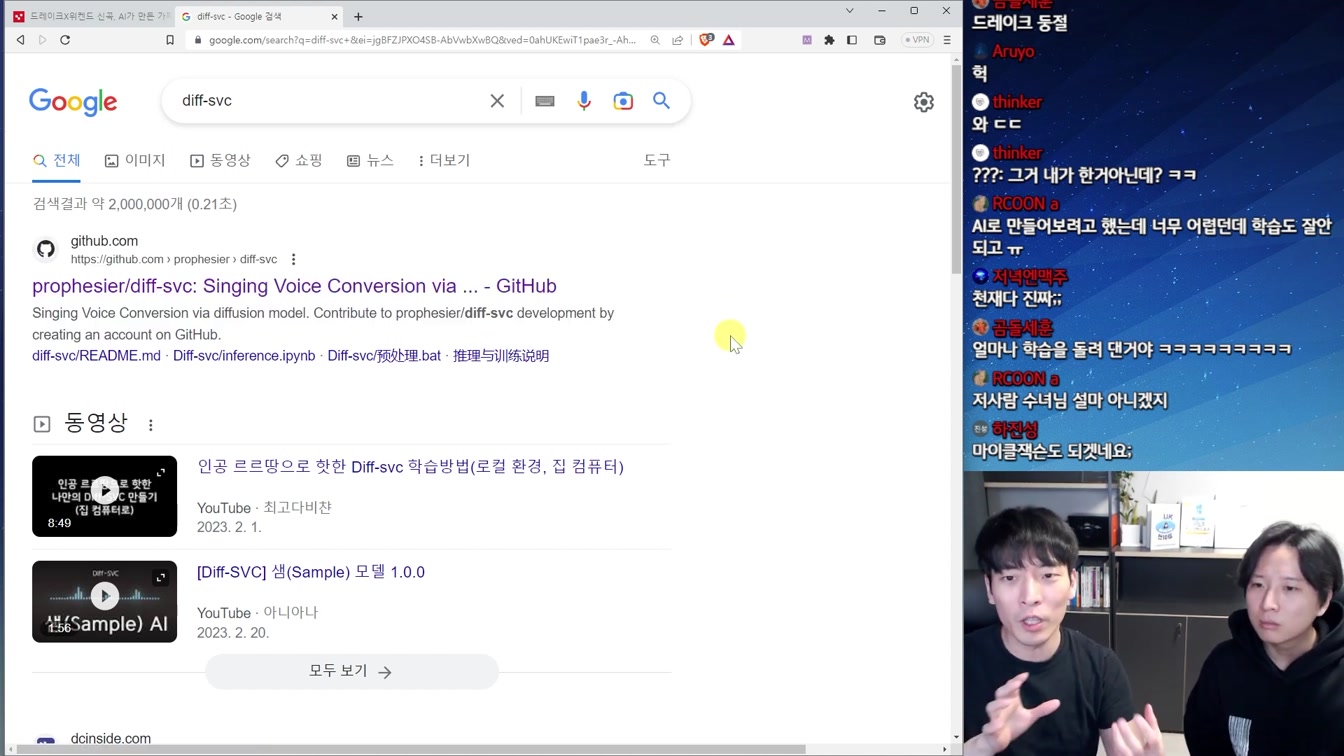Click the address bar URL

[422, 40]
